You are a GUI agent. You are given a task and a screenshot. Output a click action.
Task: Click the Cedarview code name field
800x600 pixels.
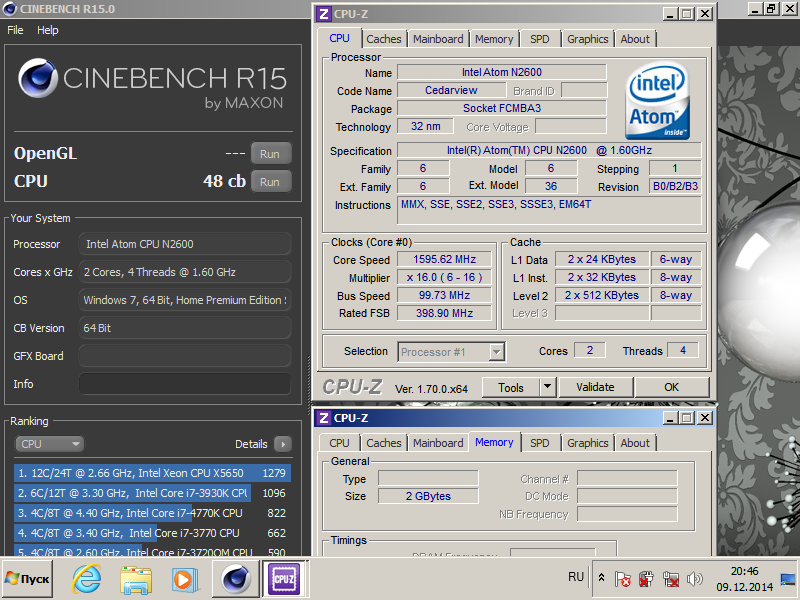click(452, 90)
